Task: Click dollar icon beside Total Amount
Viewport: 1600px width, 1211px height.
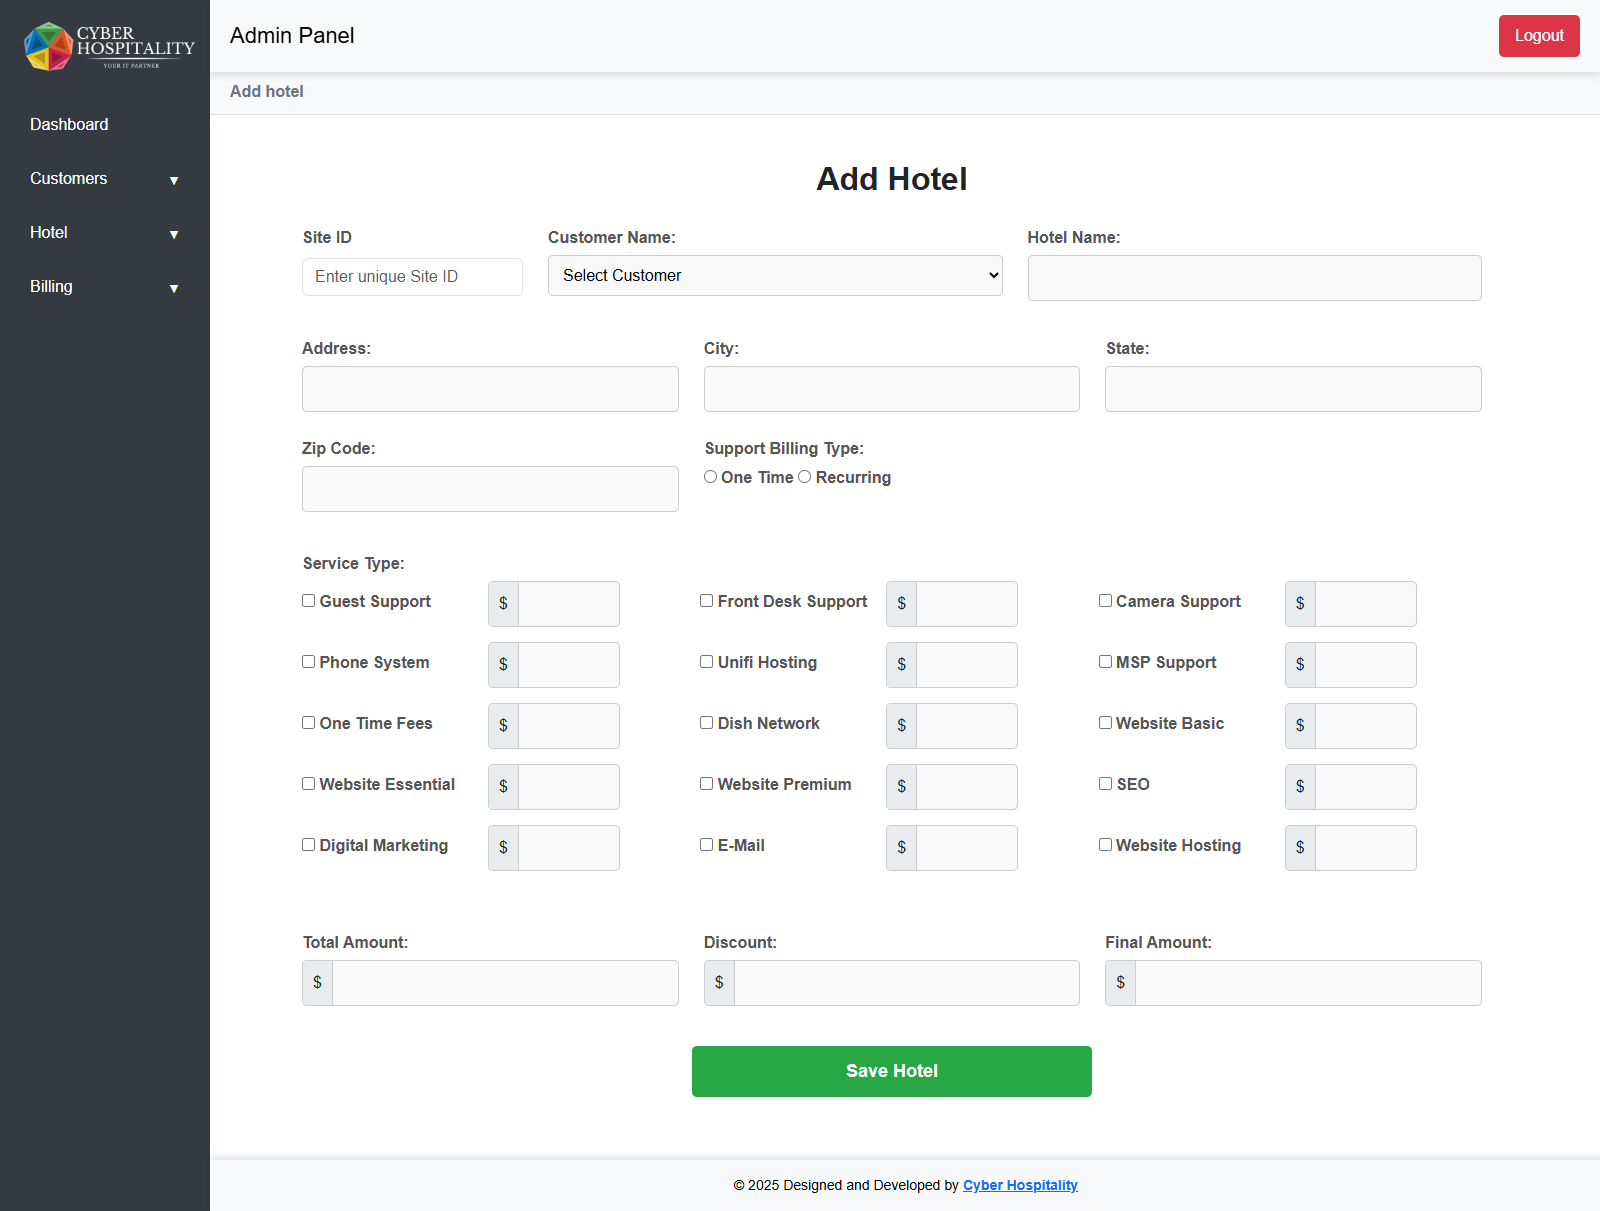Action: coord(318,983)
